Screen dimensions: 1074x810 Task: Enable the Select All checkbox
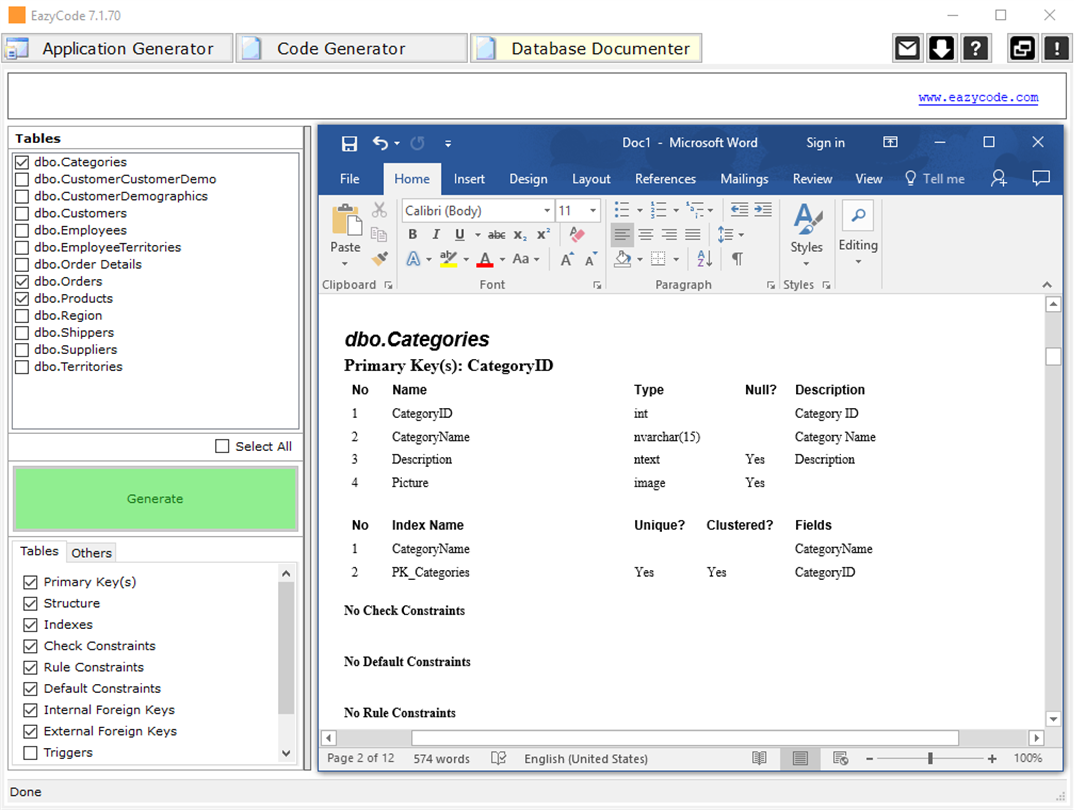point(223,447)
